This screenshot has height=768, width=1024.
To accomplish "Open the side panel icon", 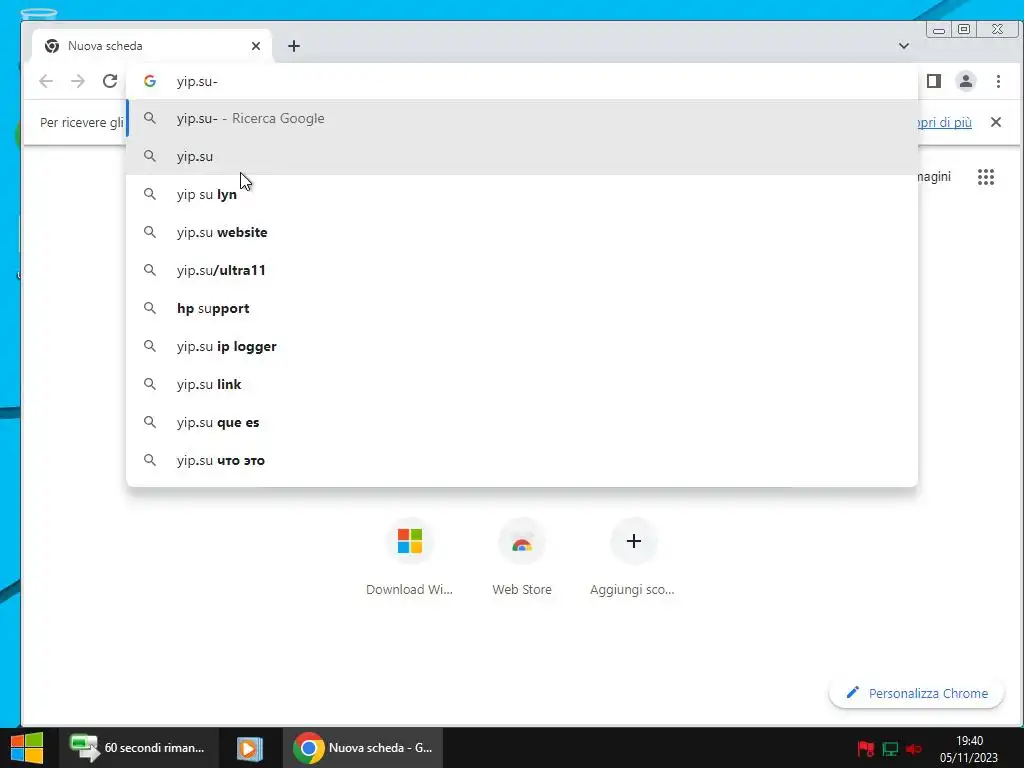I will (x=934, y=81).
